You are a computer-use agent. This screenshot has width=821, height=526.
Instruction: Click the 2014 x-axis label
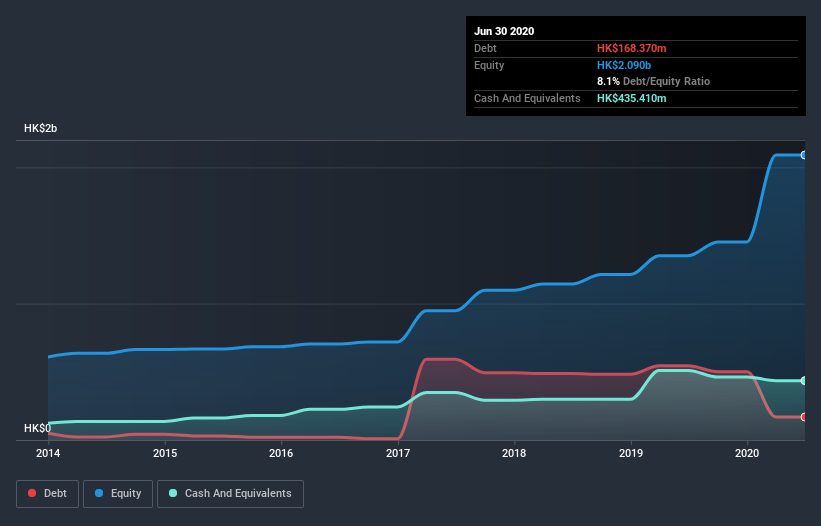tap(48, 453)
